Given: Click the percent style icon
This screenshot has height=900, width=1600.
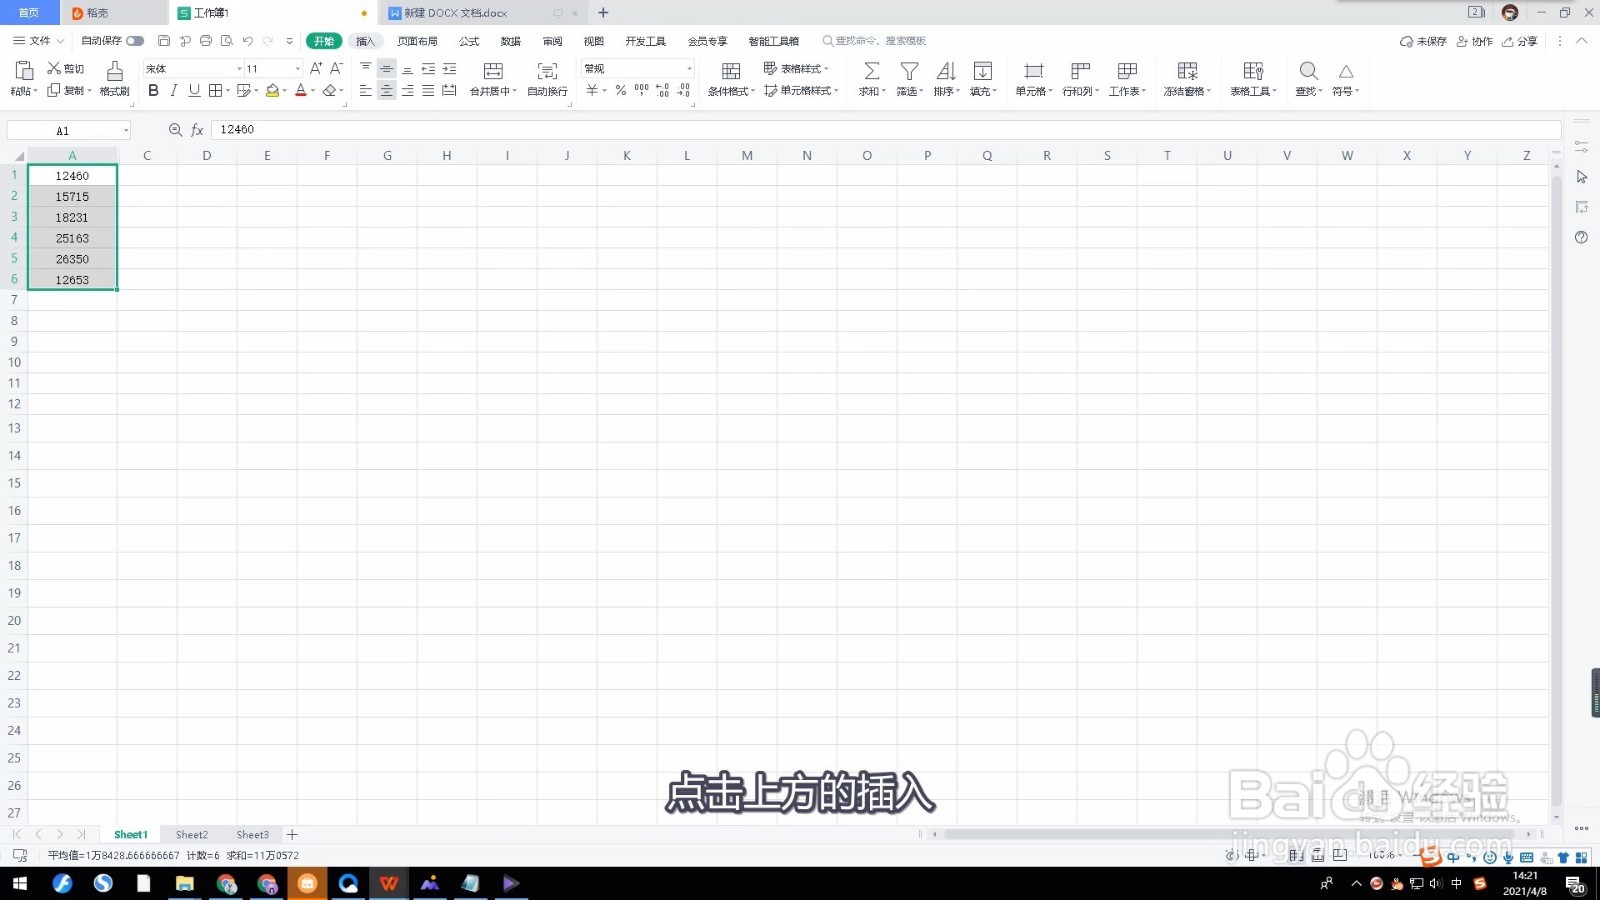Looking at the screenshot, I should (621, 90).
